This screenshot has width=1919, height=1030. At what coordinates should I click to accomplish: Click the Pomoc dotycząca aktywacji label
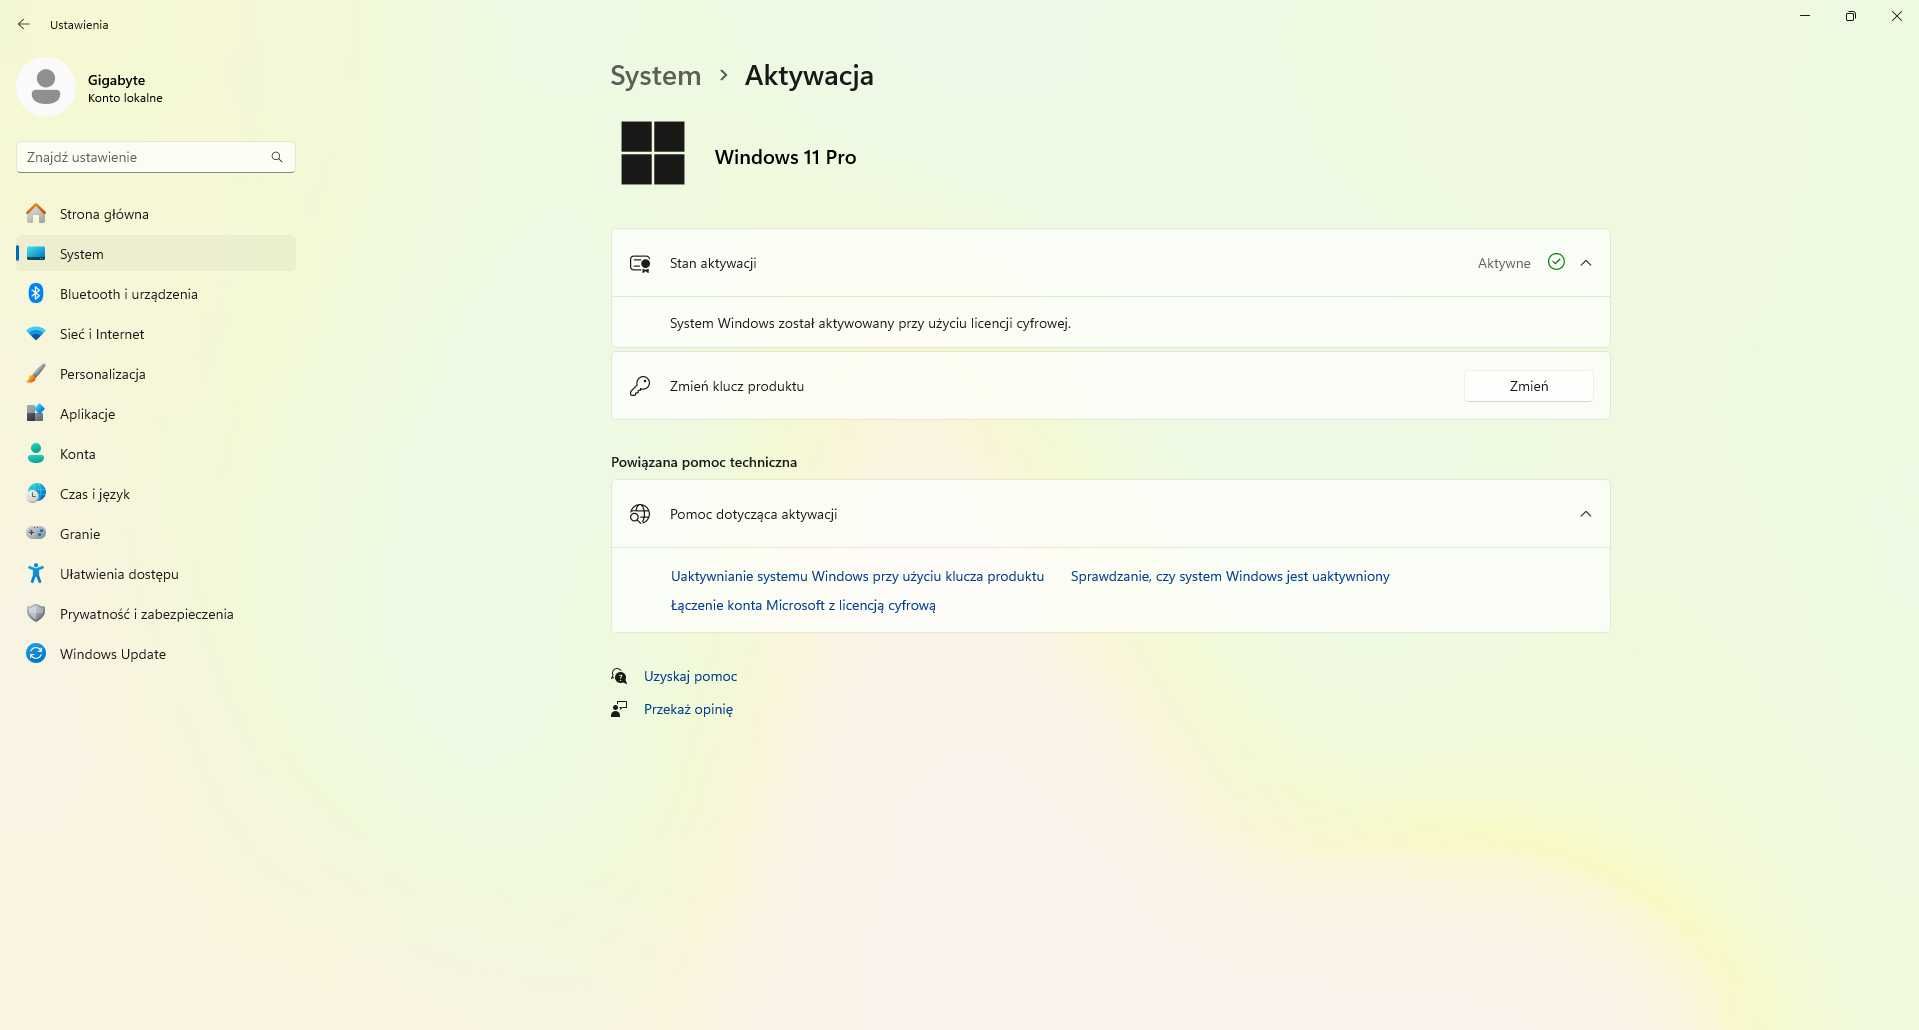pos(753,514)
